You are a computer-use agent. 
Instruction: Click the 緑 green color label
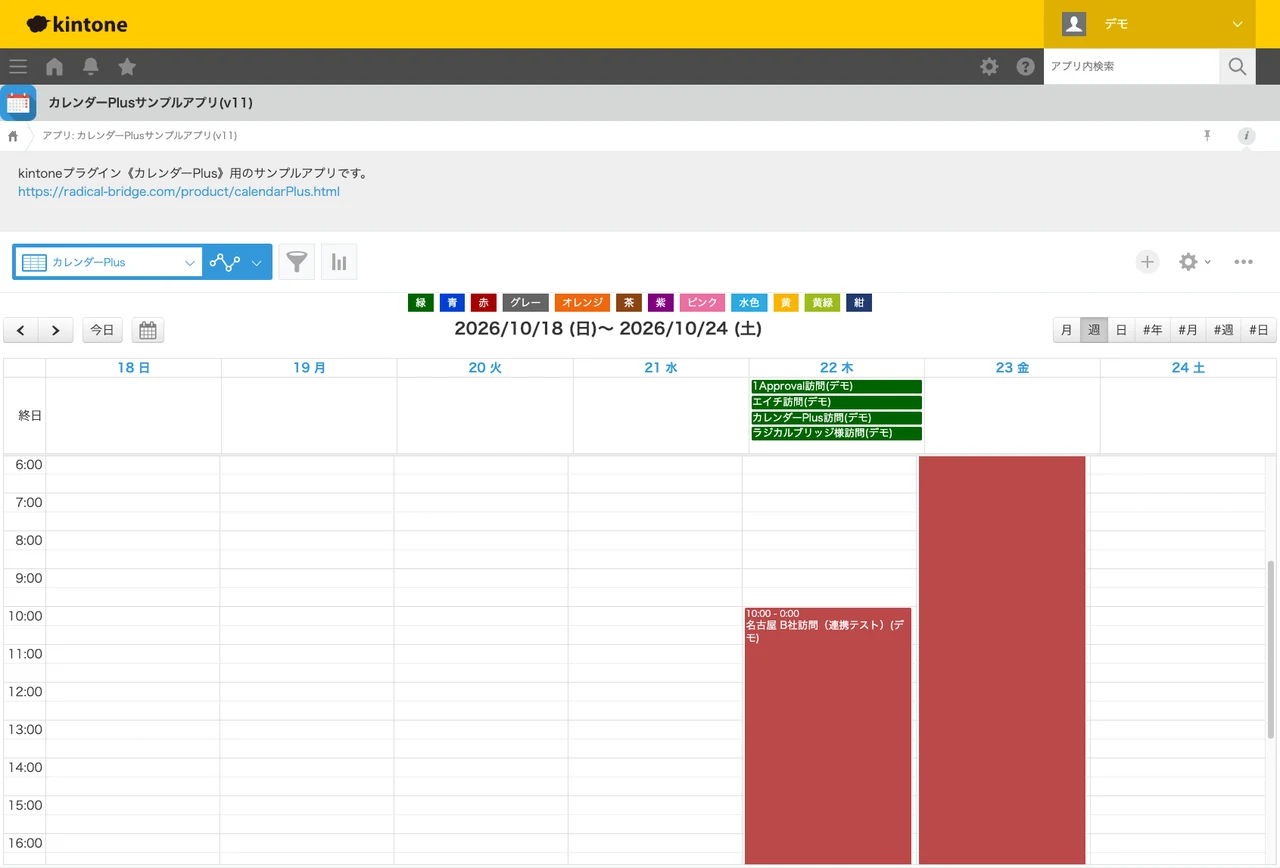(x=421, y=302)
